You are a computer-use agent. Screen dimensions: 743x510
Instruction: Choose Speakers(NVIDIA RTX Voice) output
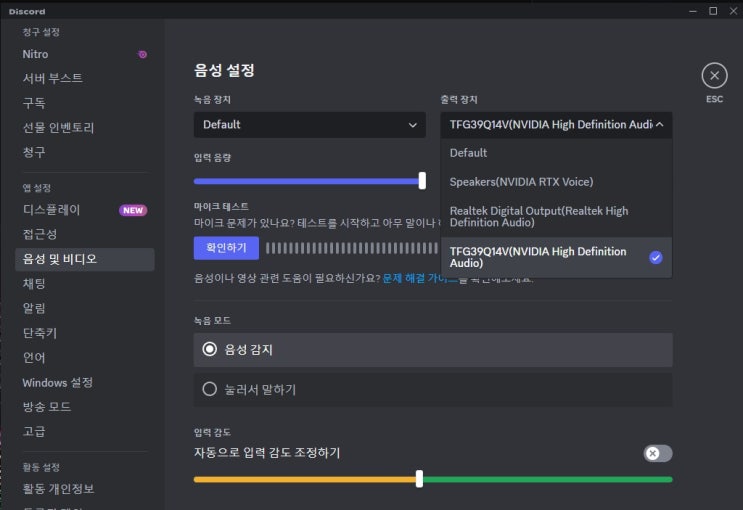(556, 182)
